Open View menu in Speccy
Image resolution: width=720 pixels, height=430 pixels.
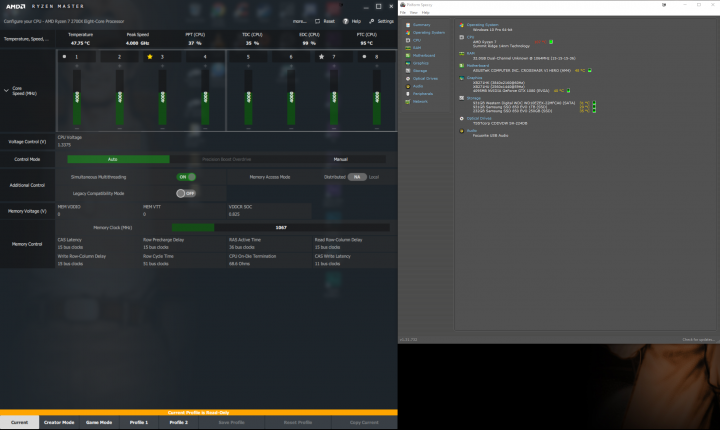pyautogui.click(x=413, y=12)
